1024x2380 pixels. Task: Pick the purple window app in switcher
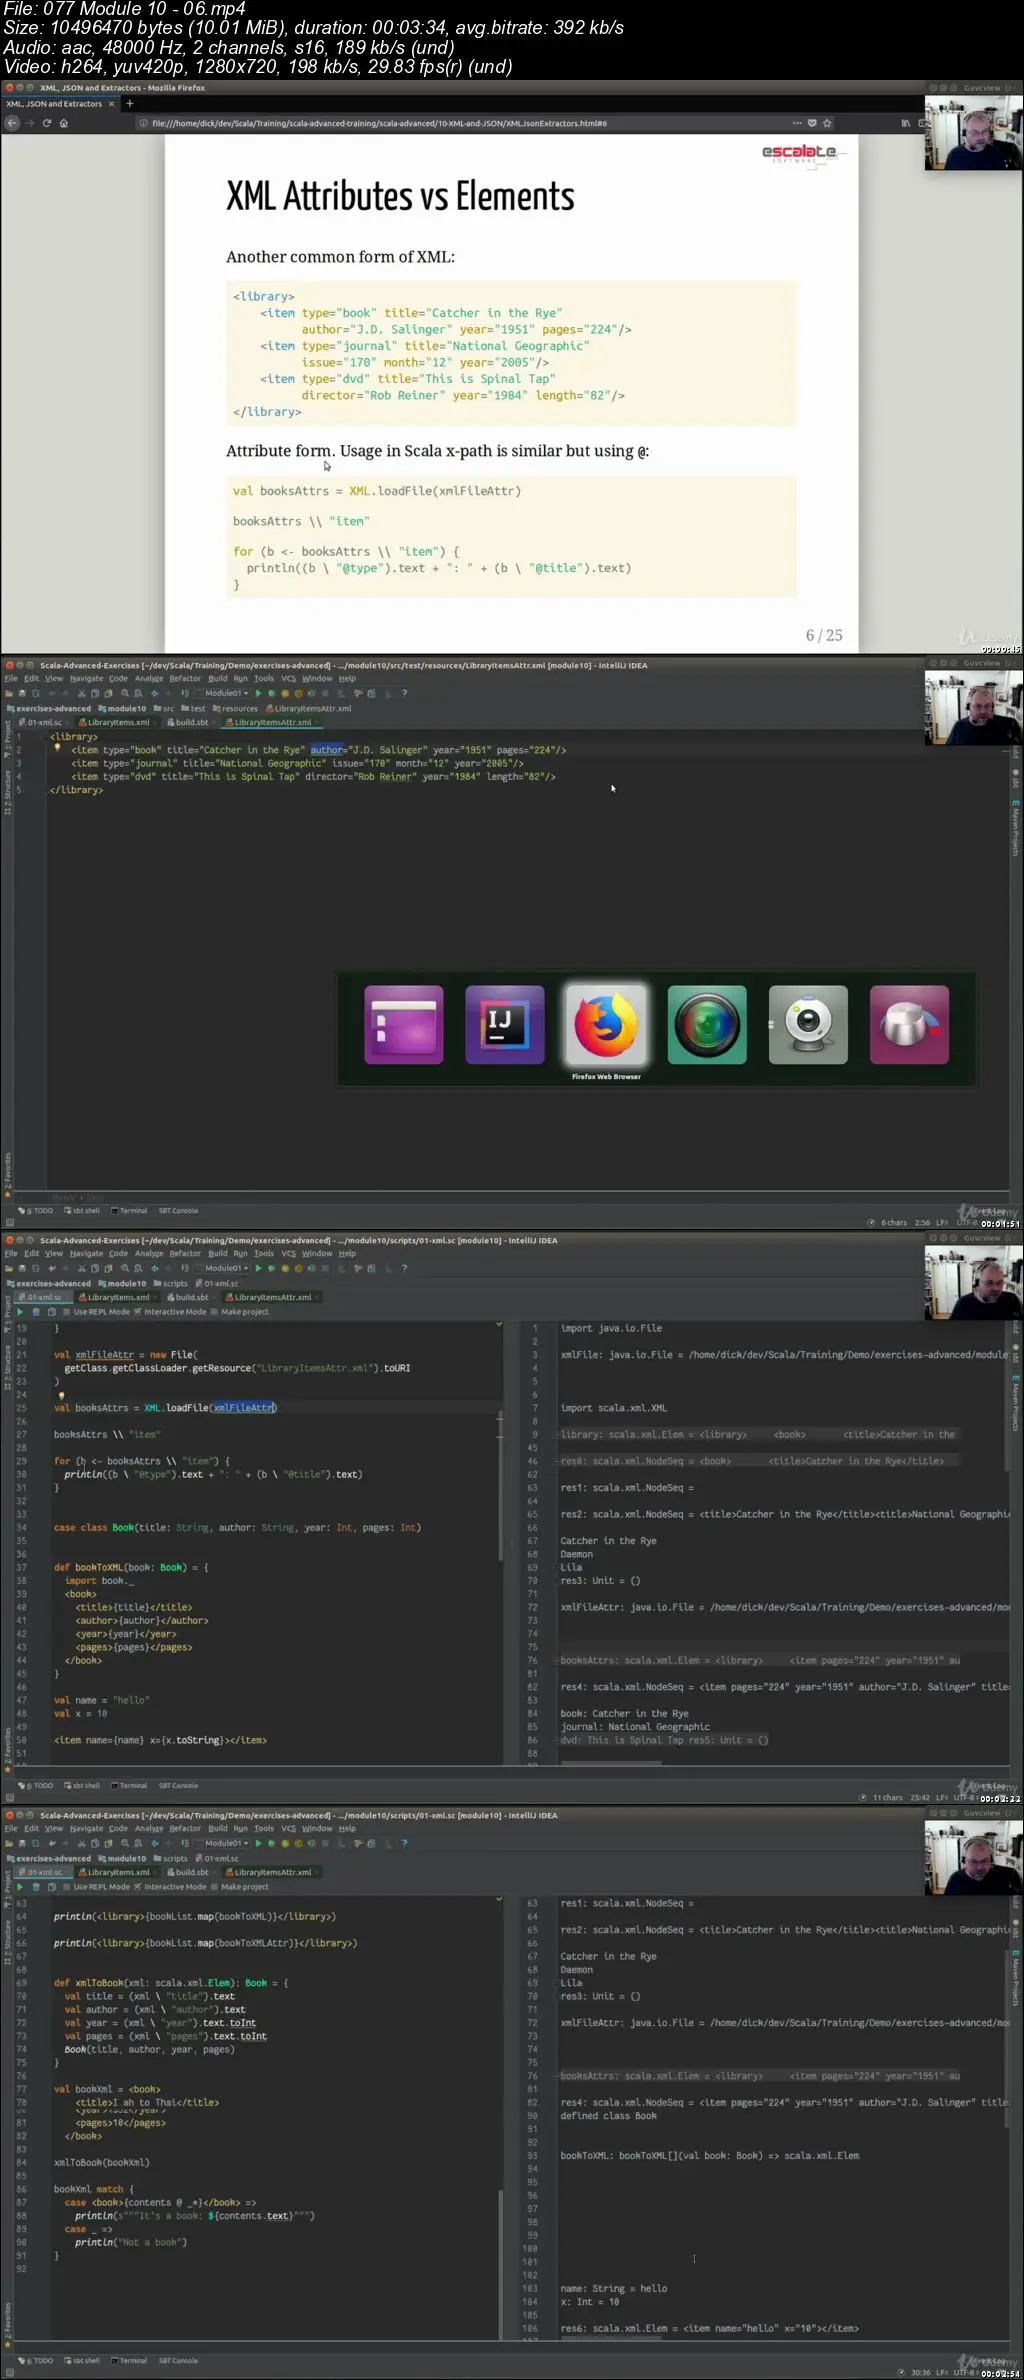pyautogui.click(x=404, y=1025)
